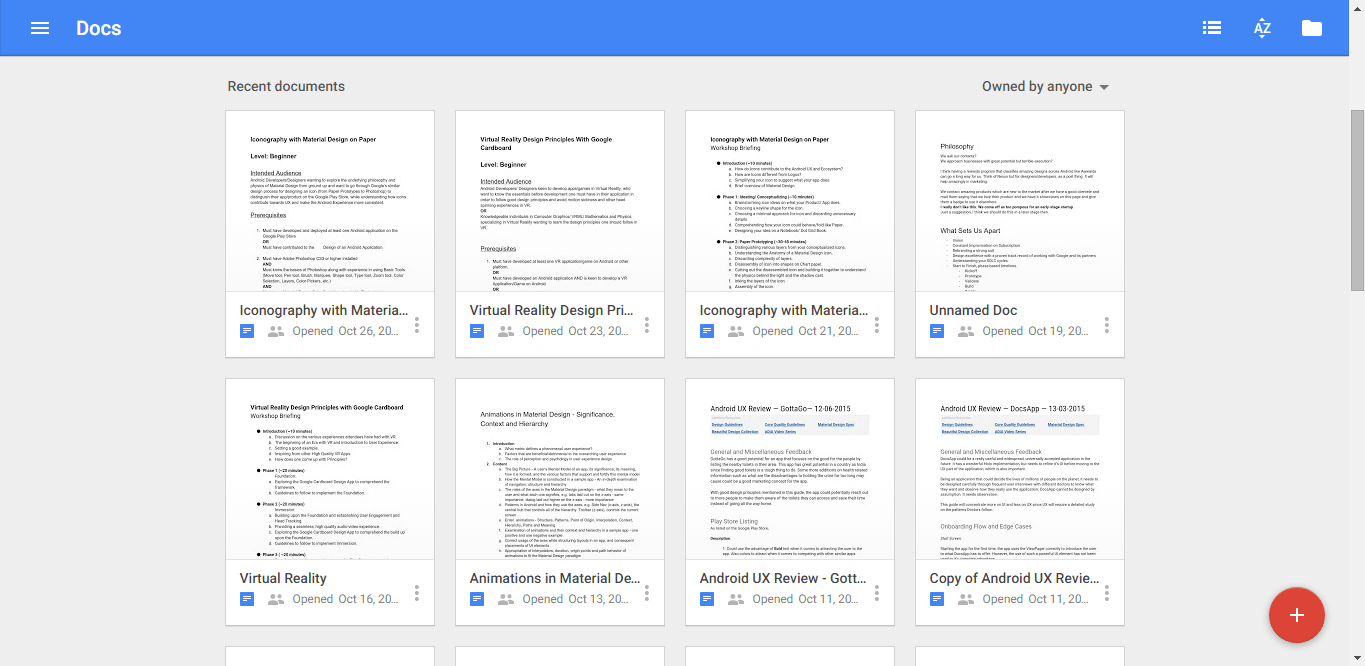1365x666 pixels.
Task: Click the 'Opened Oct 13' date text
Action: click(x=575, y=599)
